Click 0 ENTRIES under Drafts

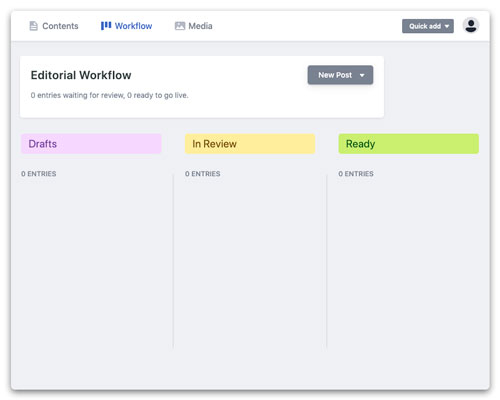click(x=39, y=174)
